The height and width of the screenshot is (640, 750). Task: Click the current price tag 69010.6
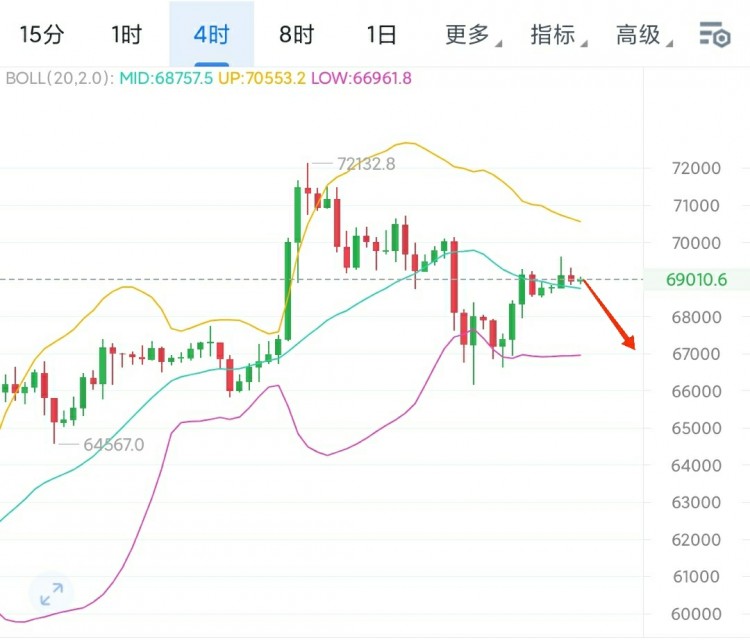[x=696, y=279]
